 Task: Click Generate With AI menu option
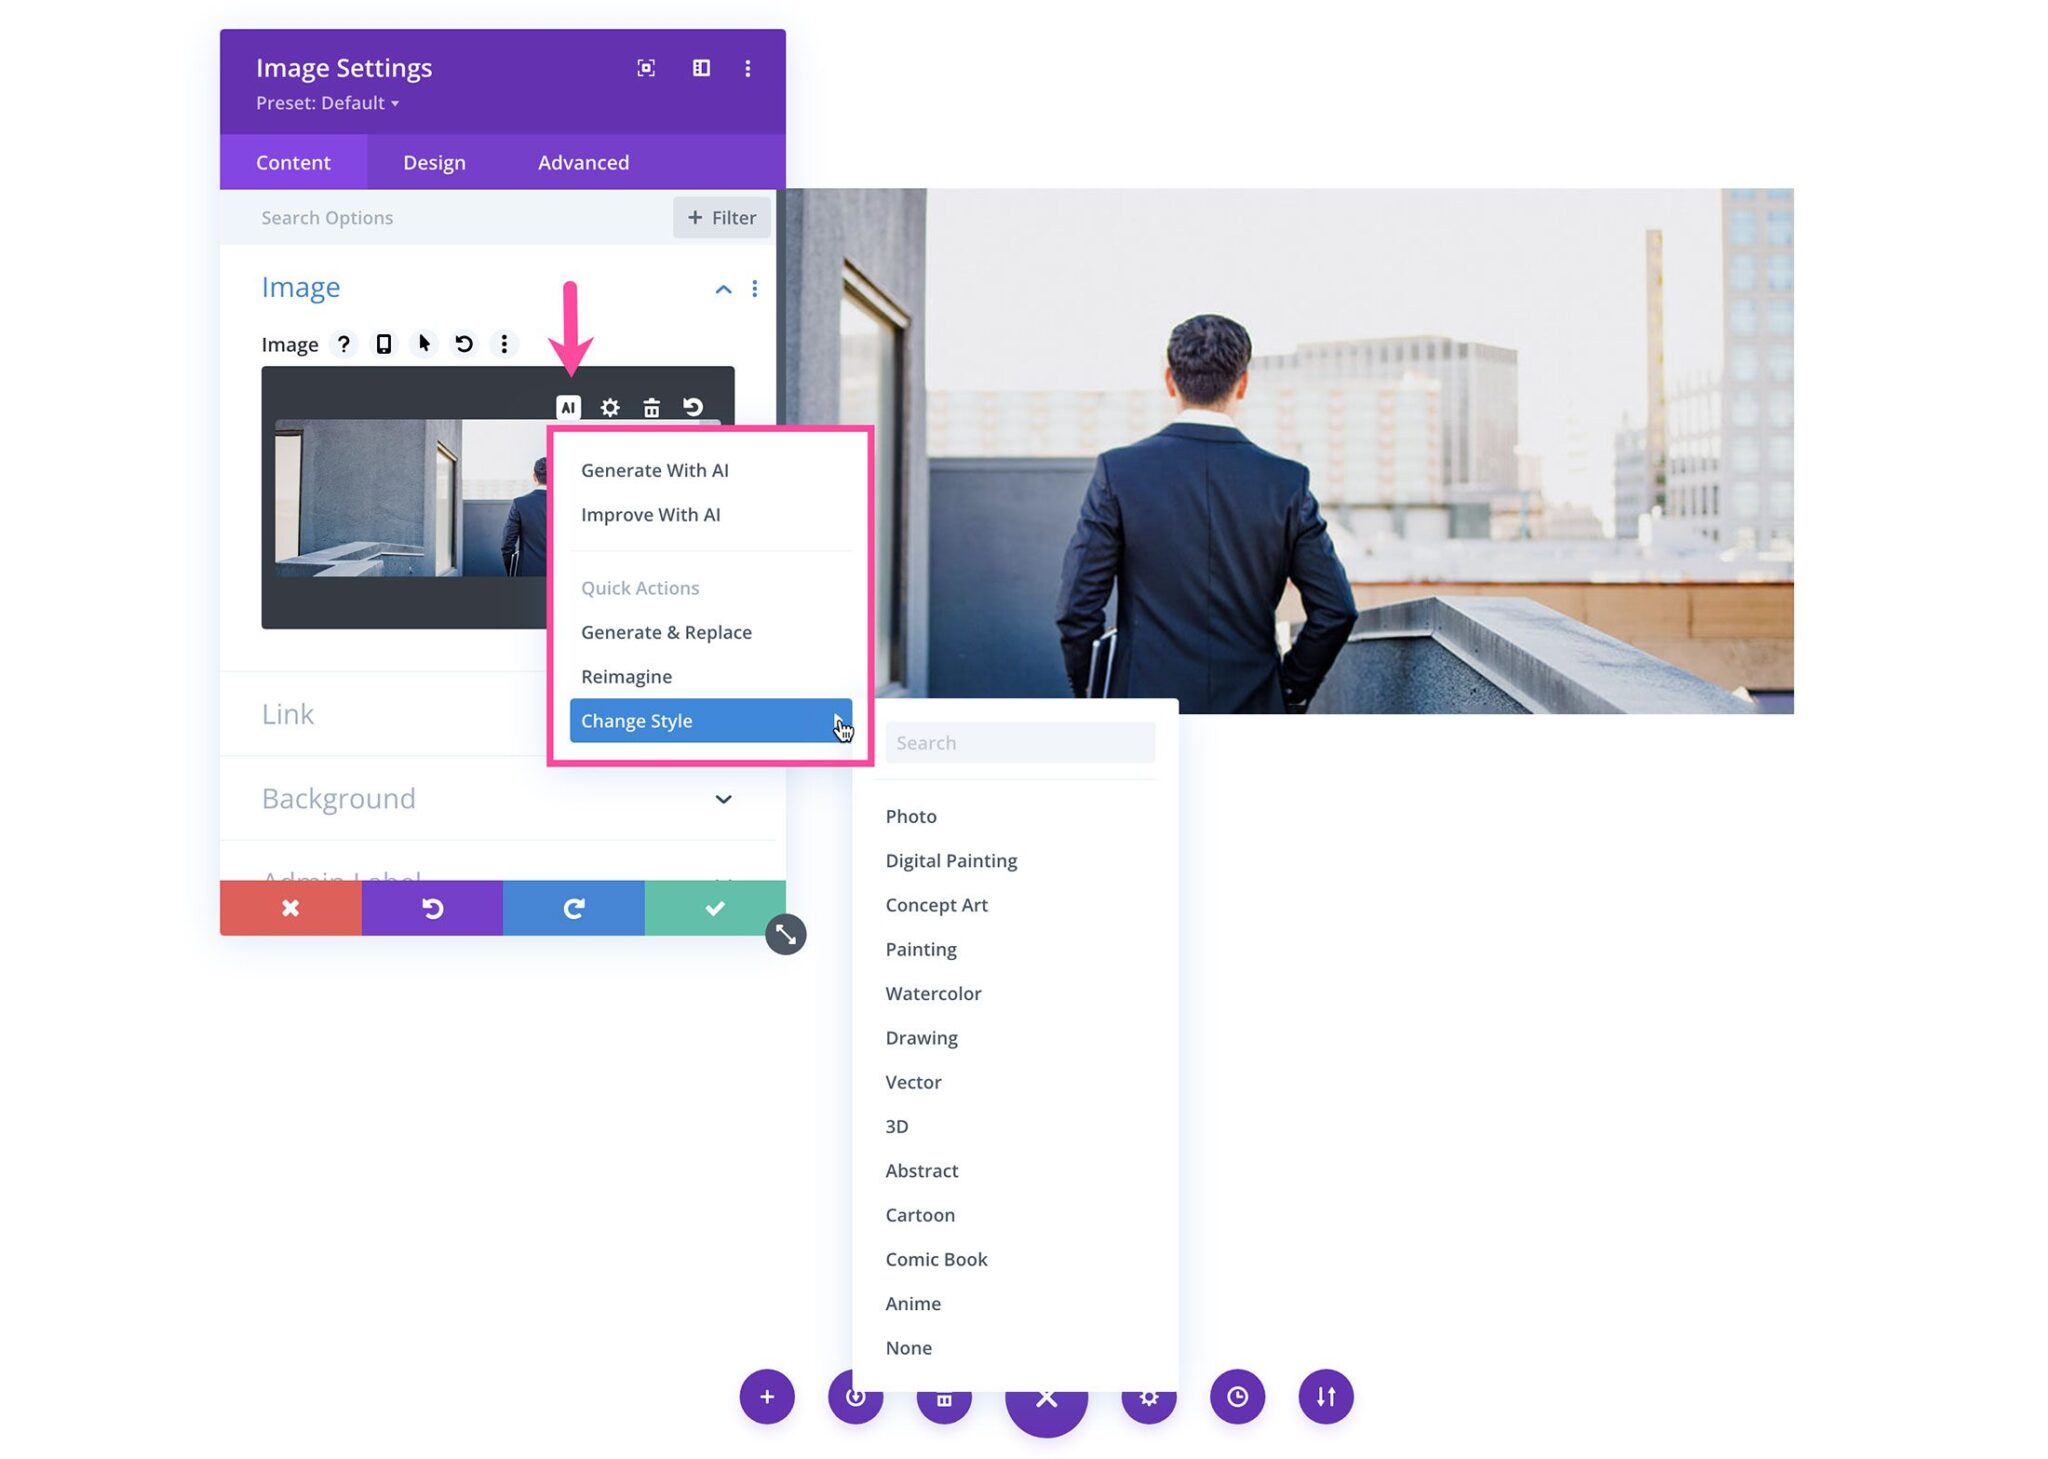click(654, 469)
